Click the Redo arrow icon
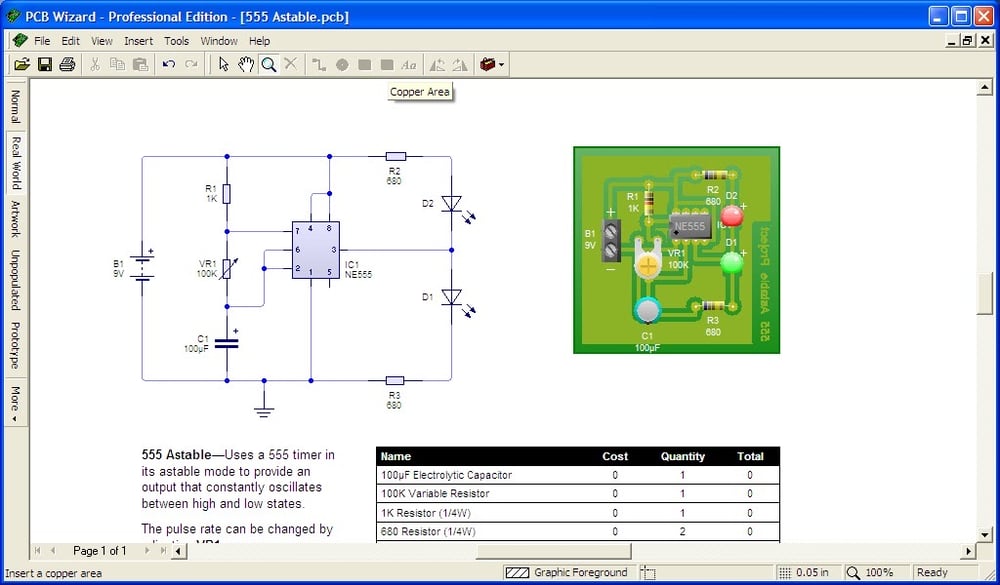The height and width of the screenshot is (585, 1000). click(x=191, y=64)
